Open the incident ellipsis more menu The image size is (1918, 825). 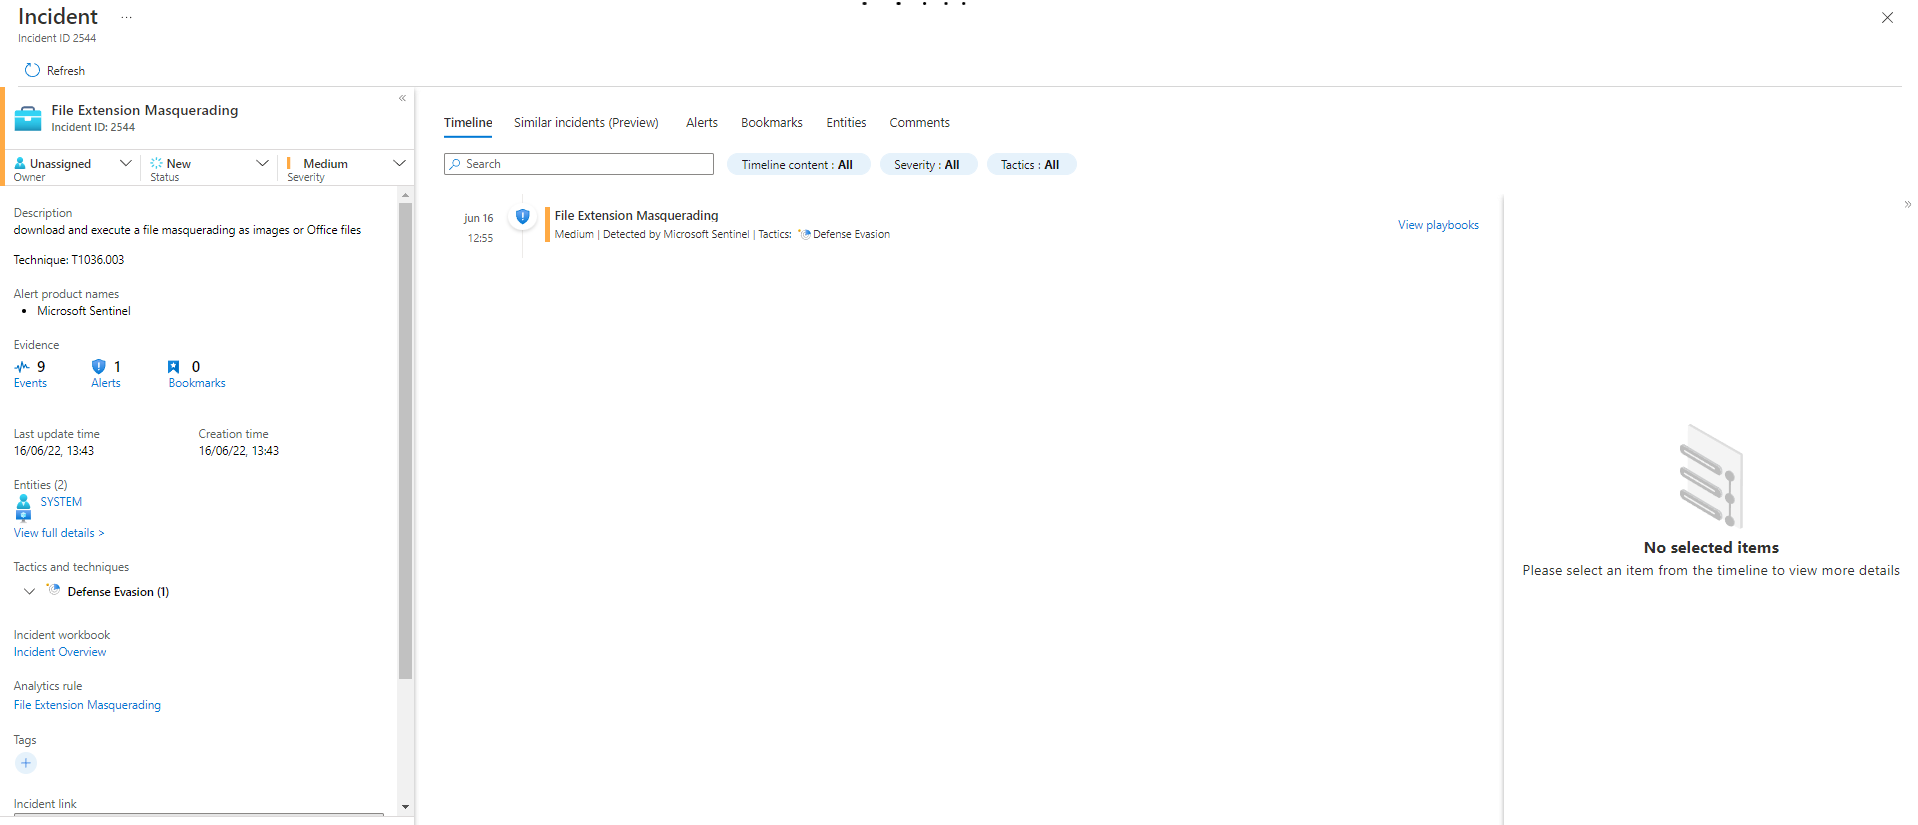[127, 18]
